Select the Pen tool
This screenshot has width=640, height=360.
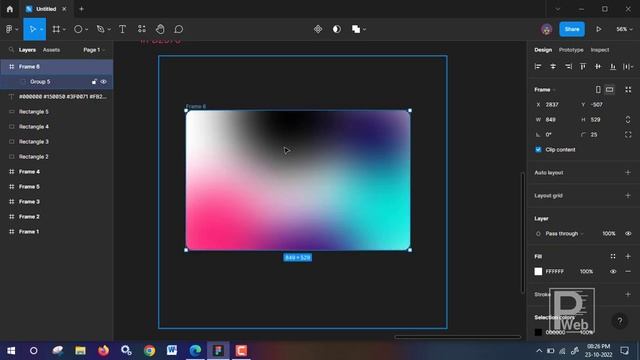click(100, 29)
